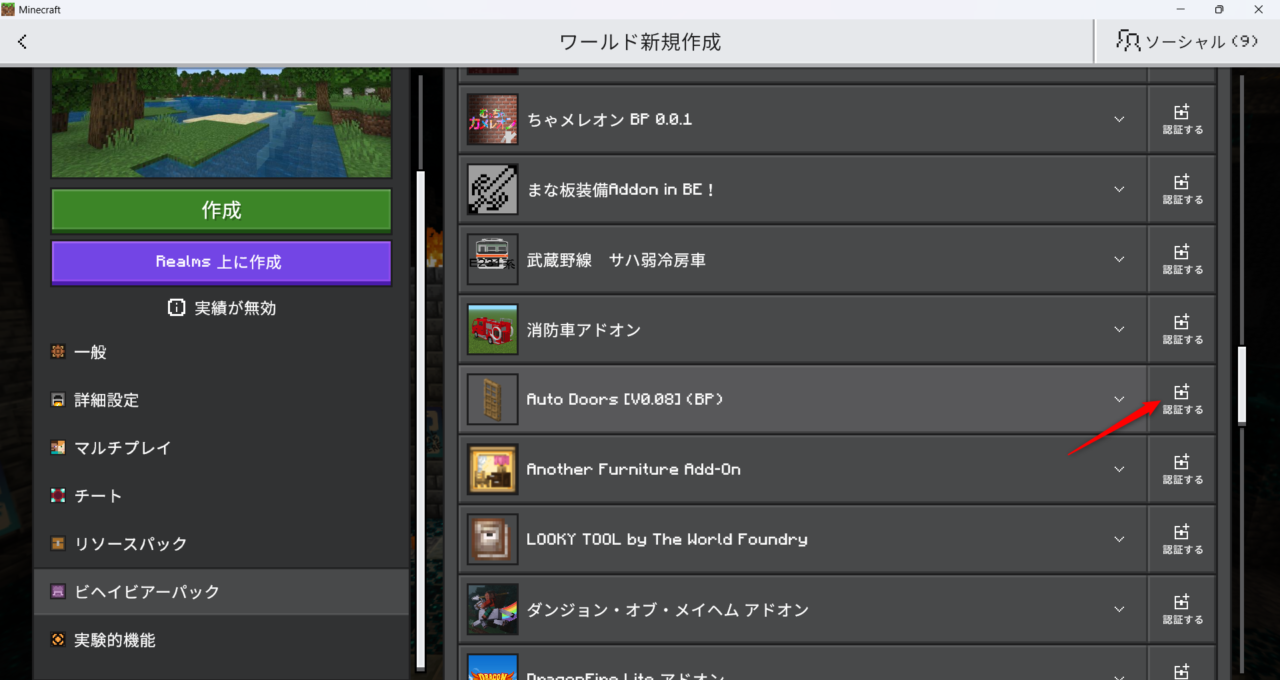Click the Auto Doors door thumbnail
The image size is (1280, 680).
click(493, 399)
